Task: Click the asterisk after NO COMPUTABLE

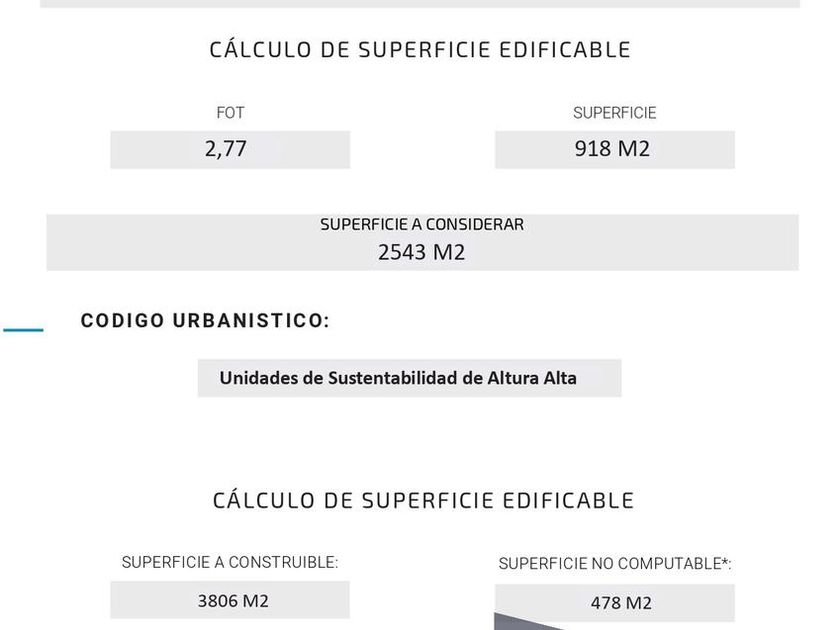Action: coord(725,562)
